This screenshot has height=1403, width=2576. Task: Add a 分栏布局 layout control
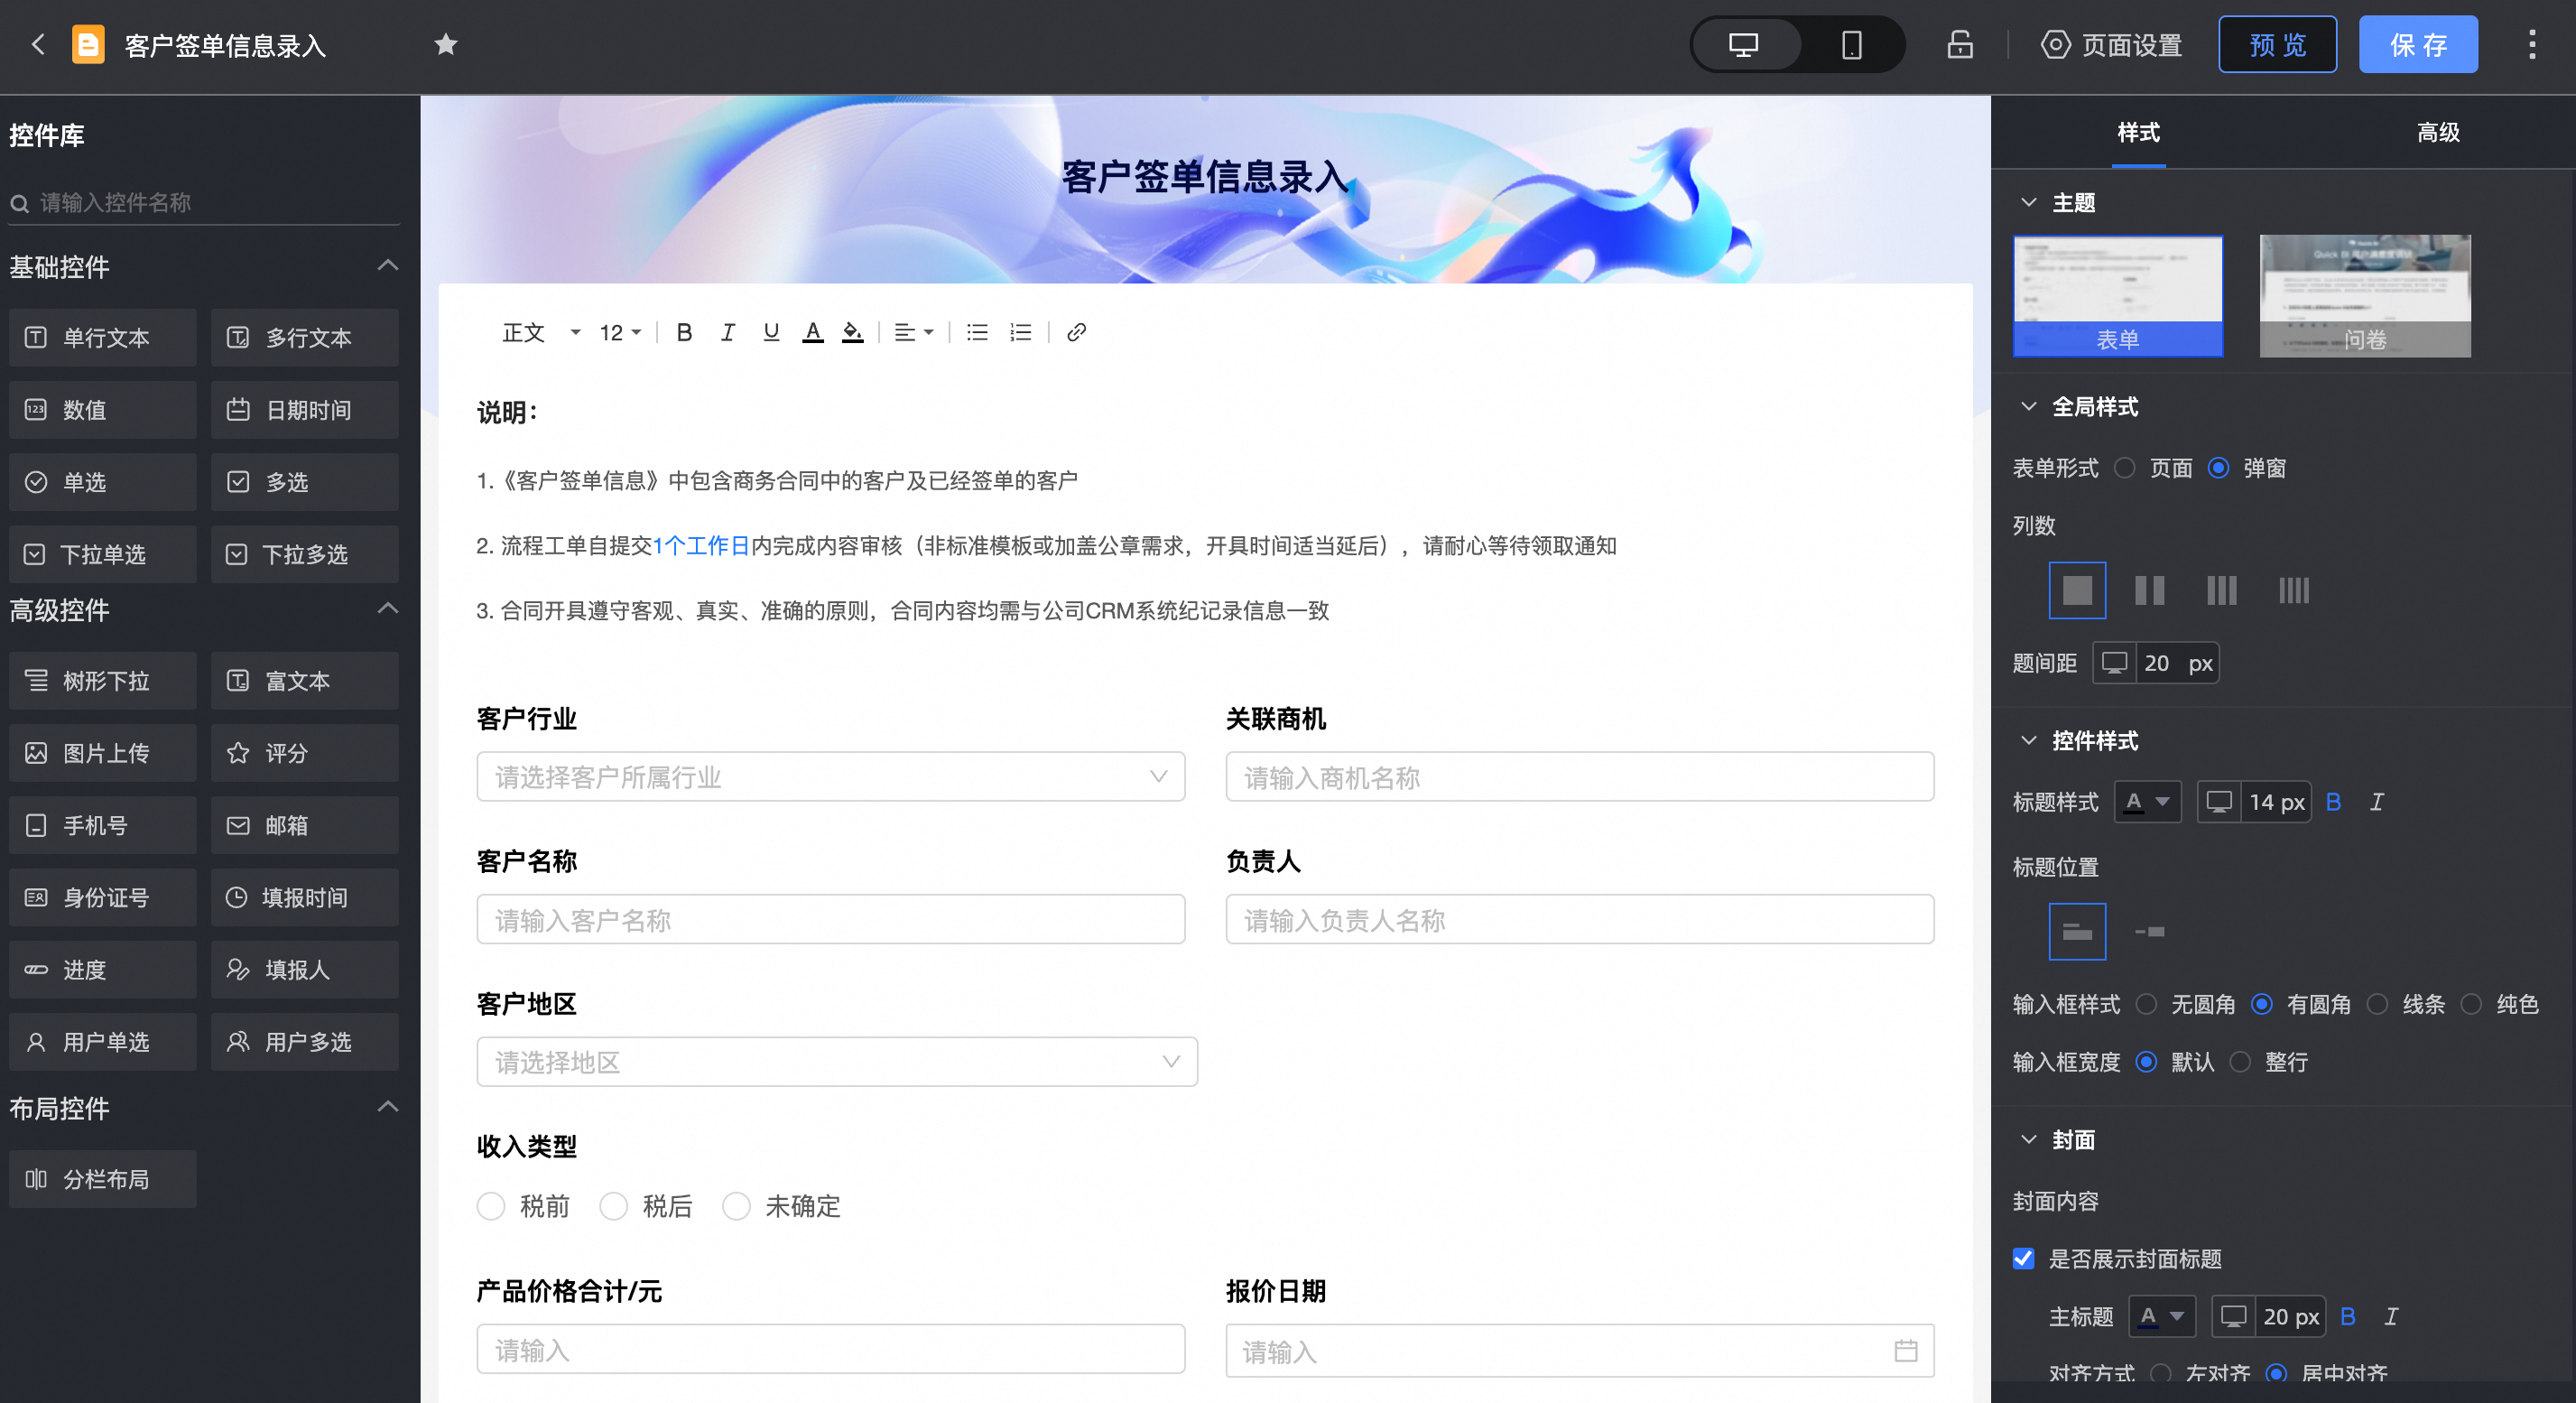102,1179
